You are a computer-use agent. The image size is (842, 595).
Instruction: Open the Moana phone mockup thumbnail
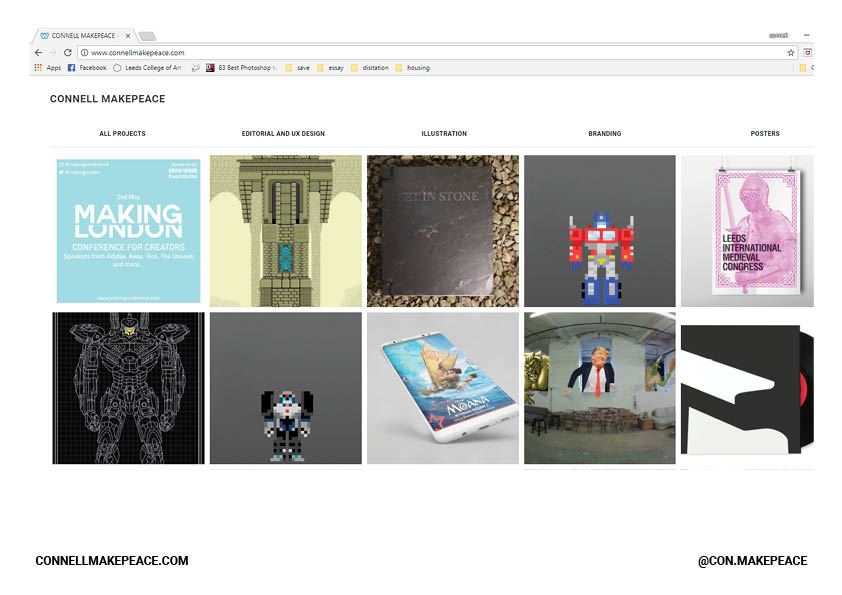click(443, 388)
